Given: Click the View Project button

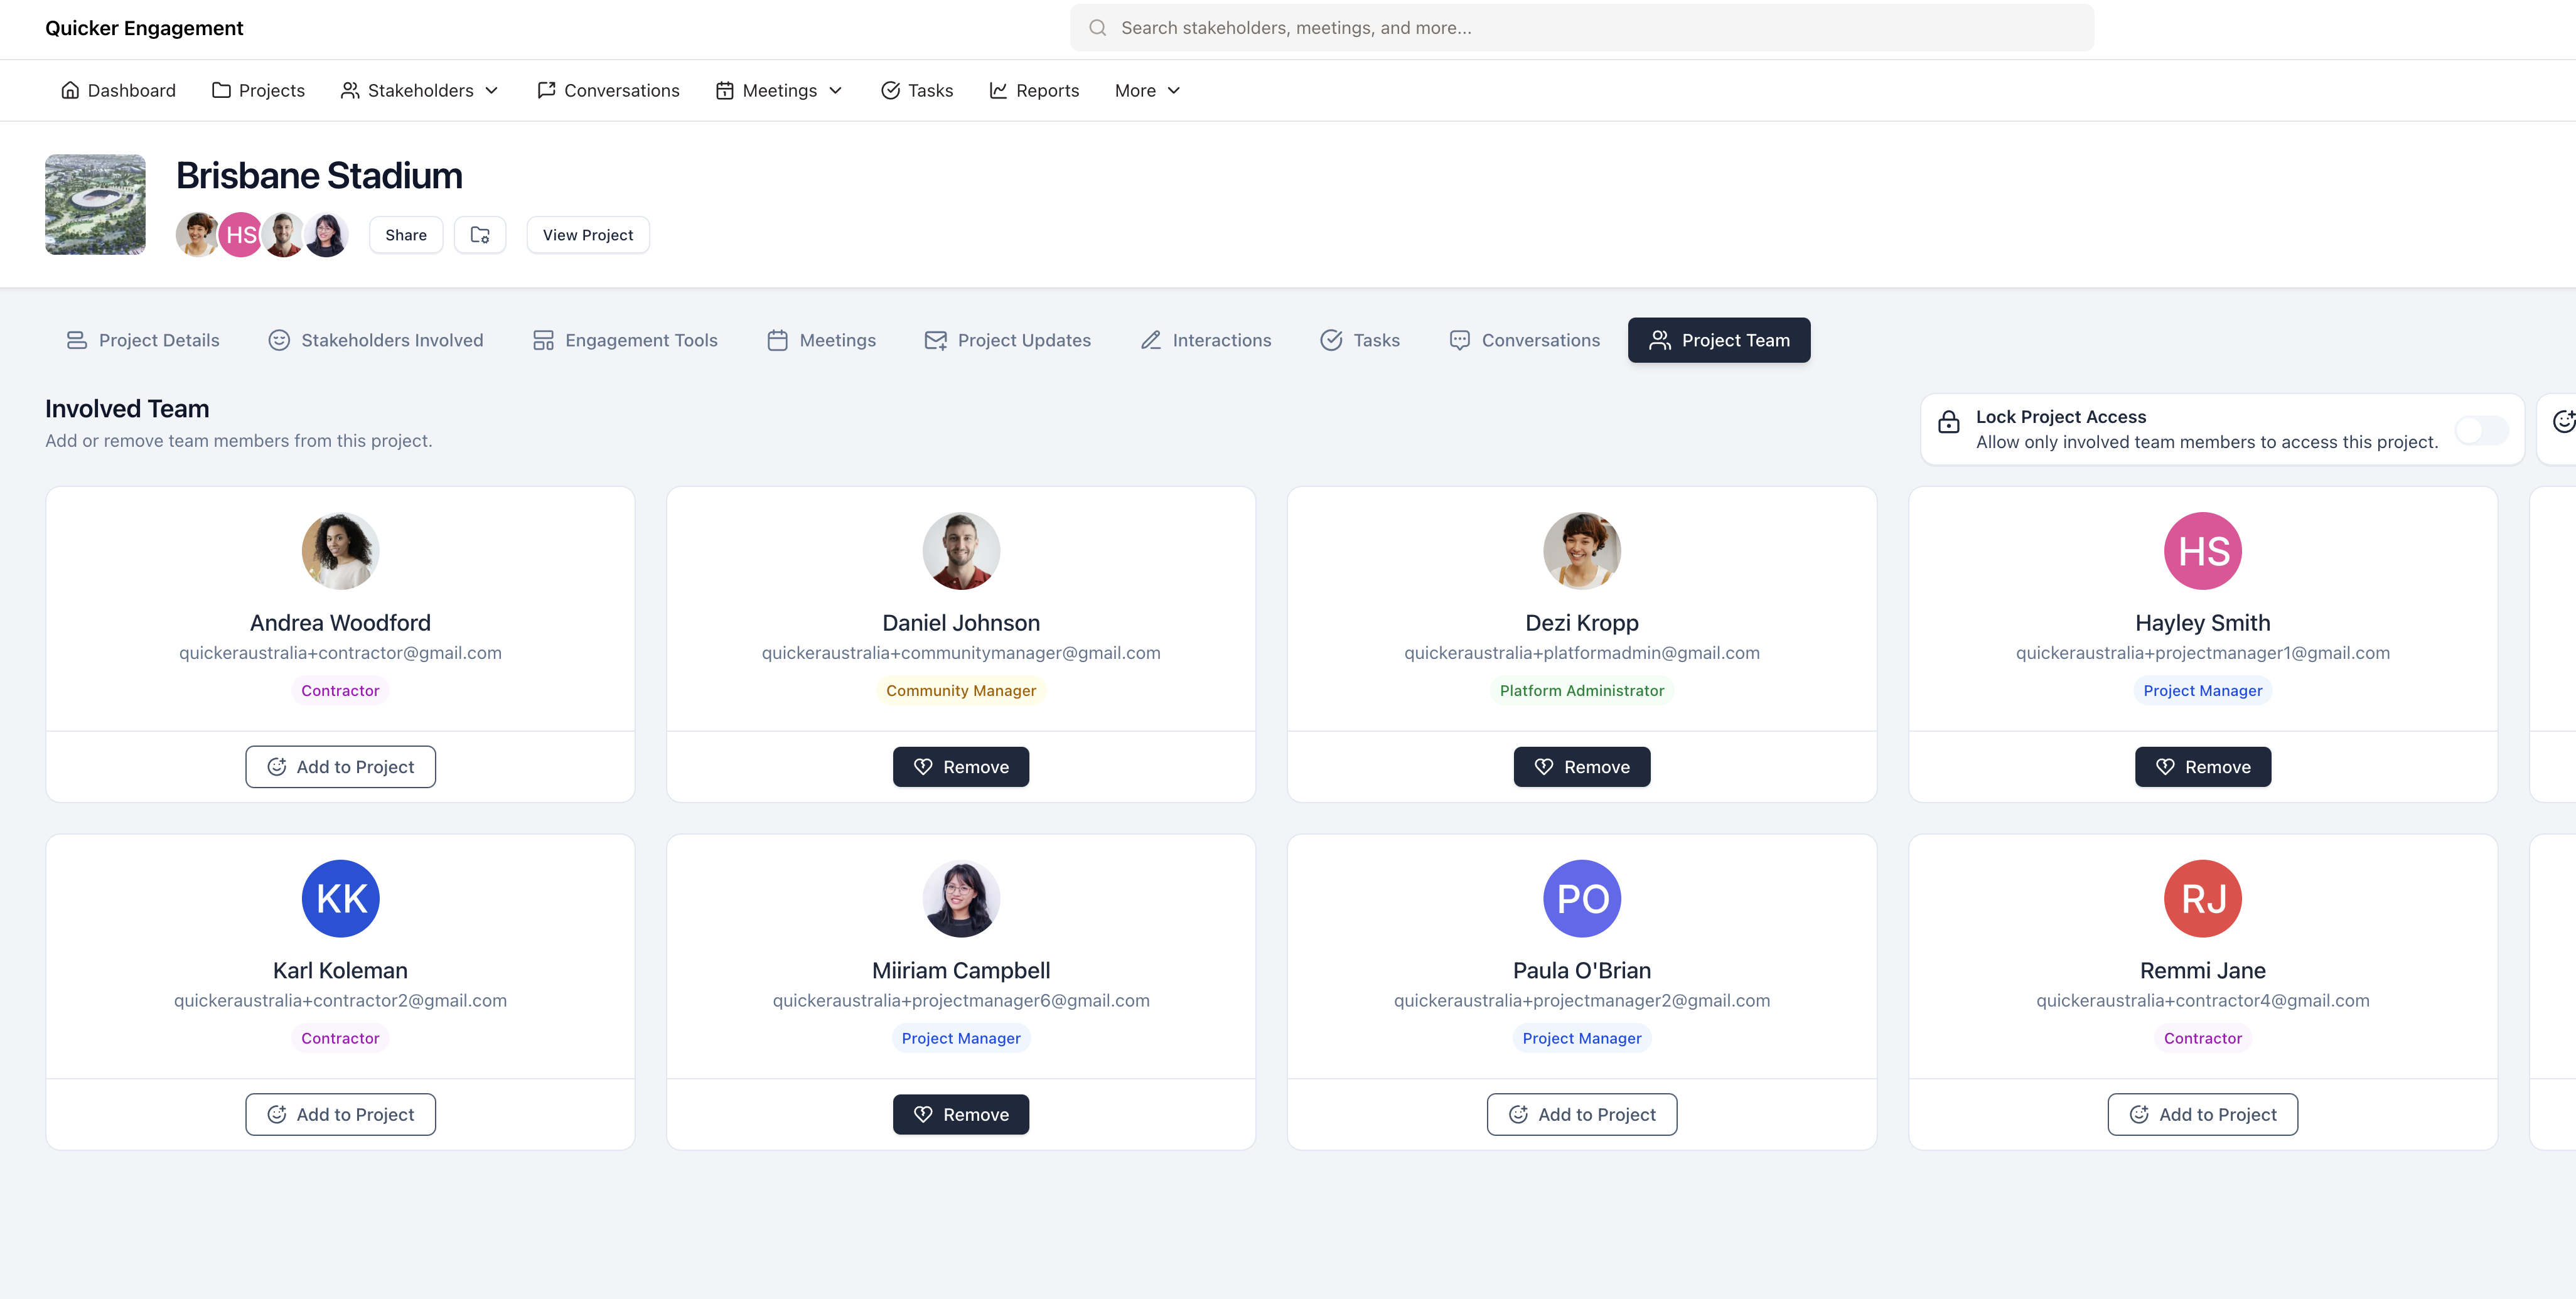Looking at the screenshot, I should point(587,235).
